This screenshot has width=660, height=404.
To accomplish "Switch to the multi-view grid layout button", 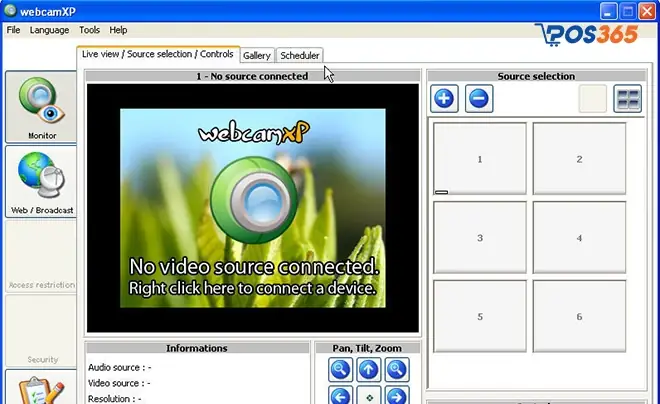I will point(628,98).
